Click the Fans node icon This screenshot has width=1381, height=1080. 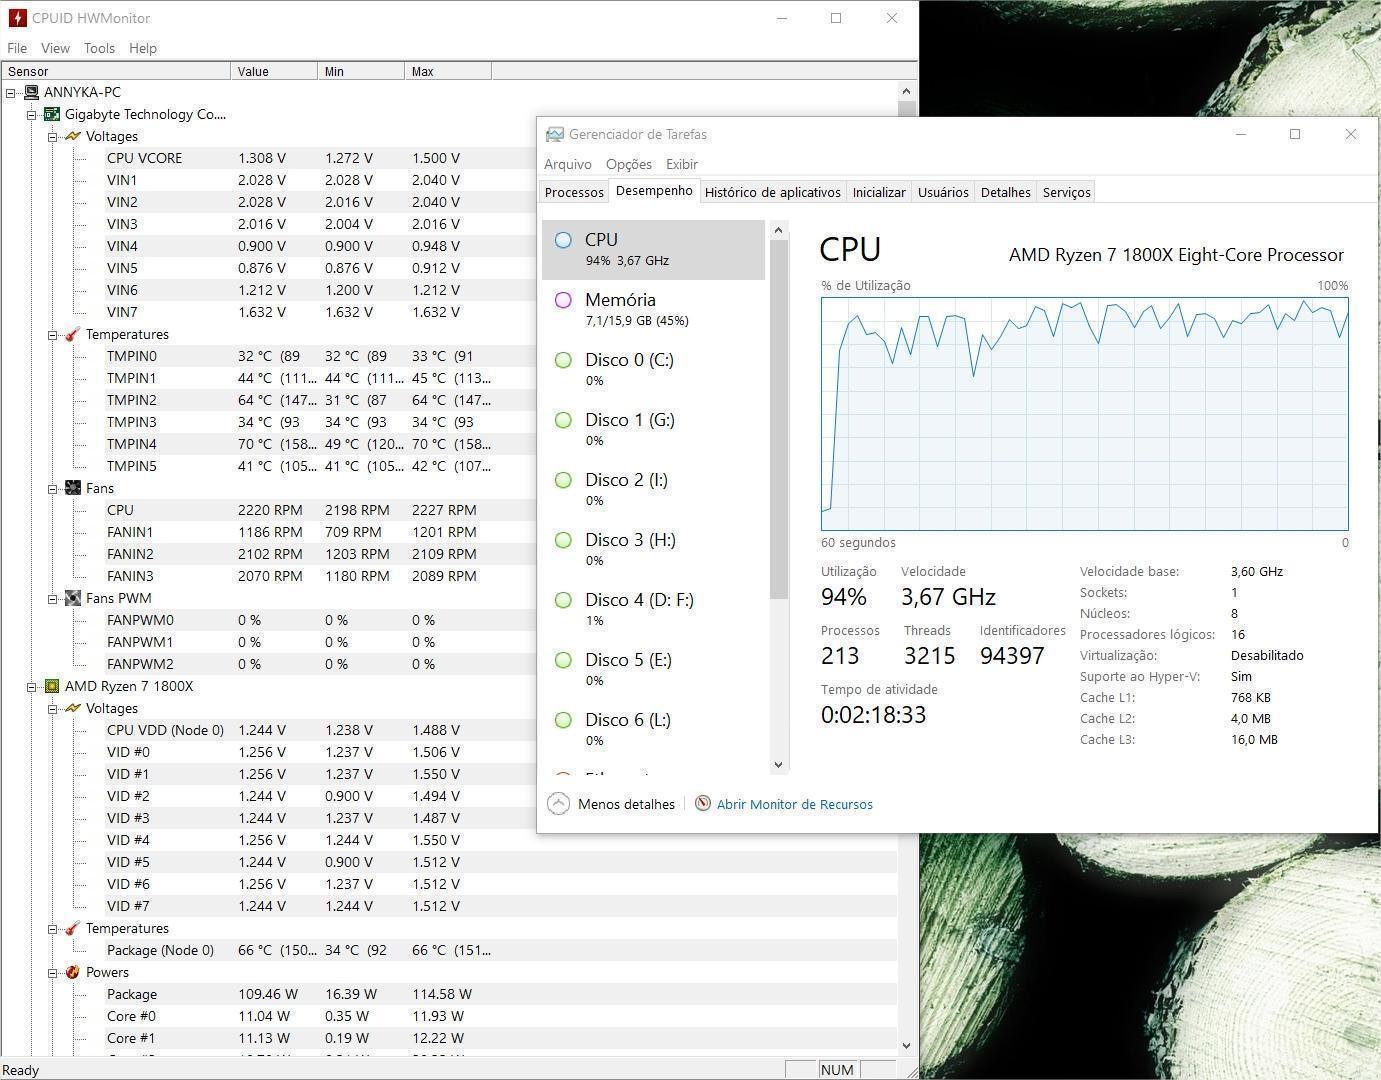click(73, 488)
